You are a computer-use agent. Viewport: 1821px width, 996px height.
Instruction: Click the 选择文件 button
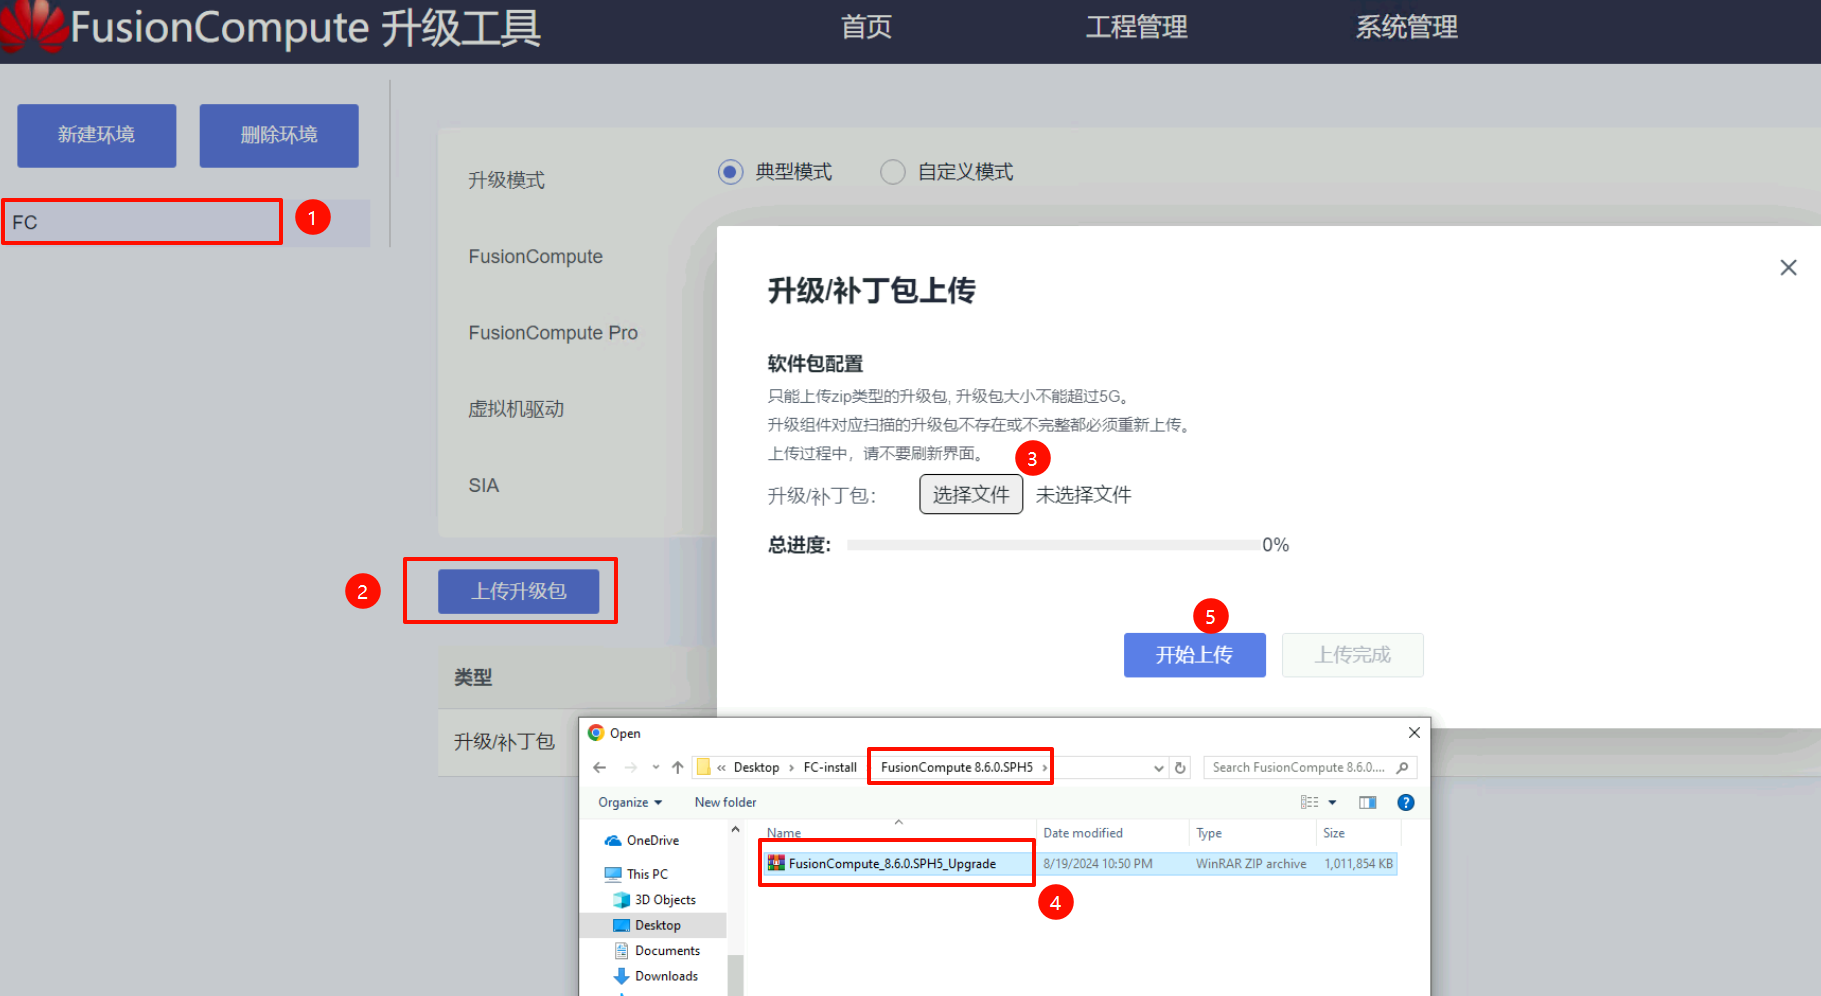point(970,495)
